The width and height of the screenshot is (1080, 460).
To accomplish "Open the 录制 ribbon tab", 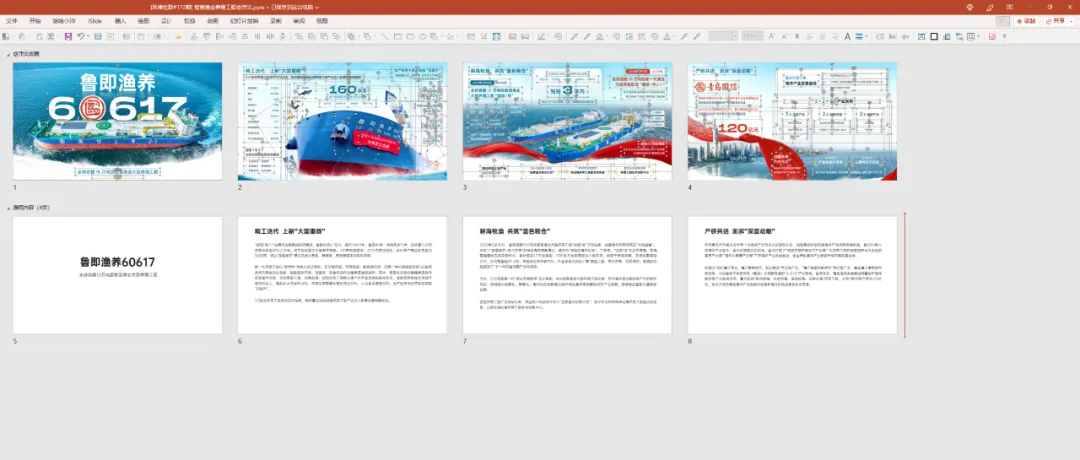I will pyautogui.click(x=276, y=21).
